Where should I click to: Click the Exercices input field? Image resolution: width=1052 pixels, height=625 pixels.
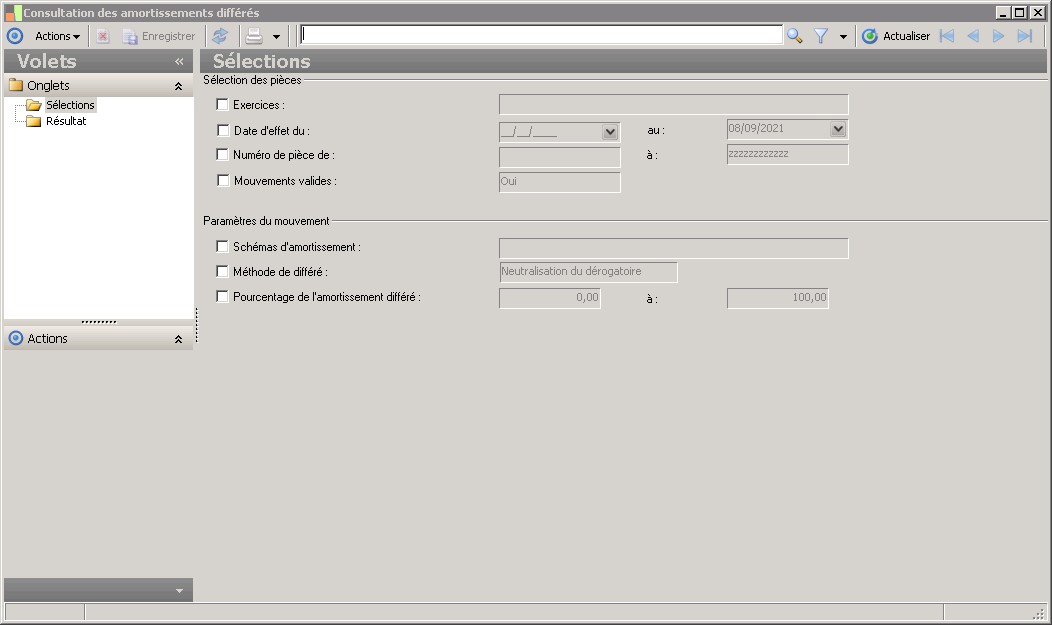[x=674, y=105]
